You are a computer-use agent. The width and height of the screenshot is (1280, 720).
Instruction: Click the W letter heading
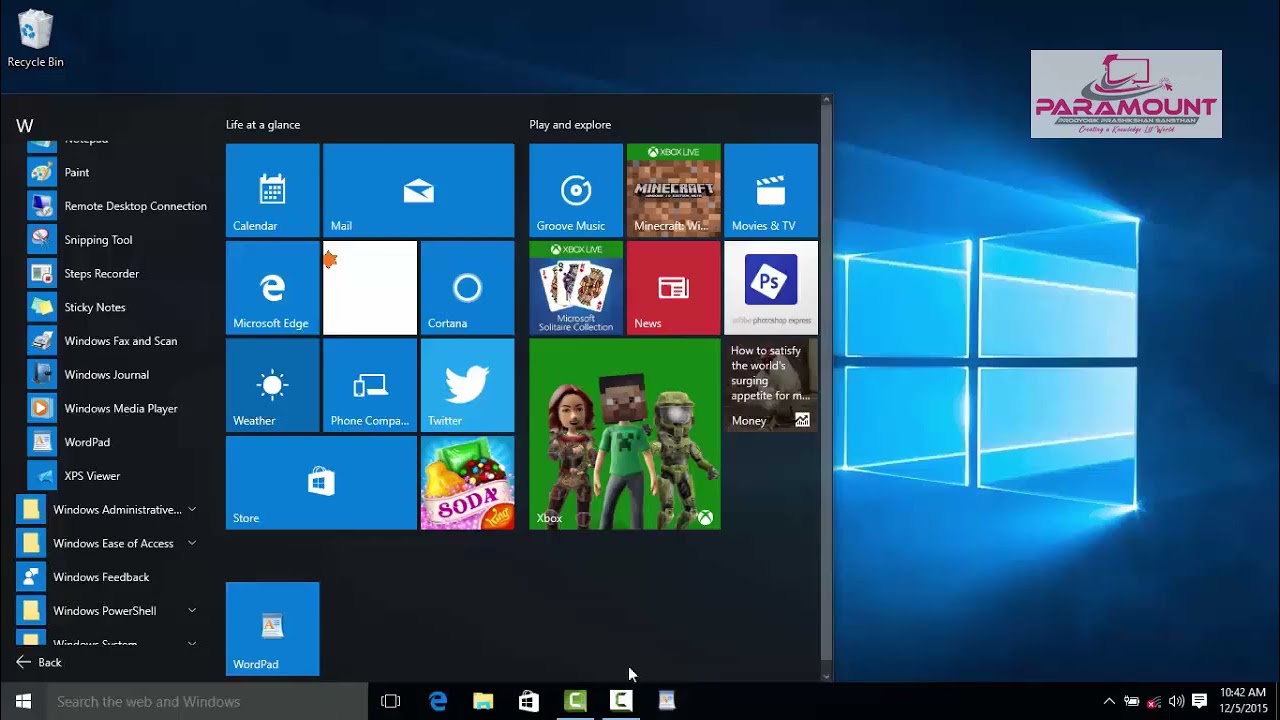click(25, 126)
